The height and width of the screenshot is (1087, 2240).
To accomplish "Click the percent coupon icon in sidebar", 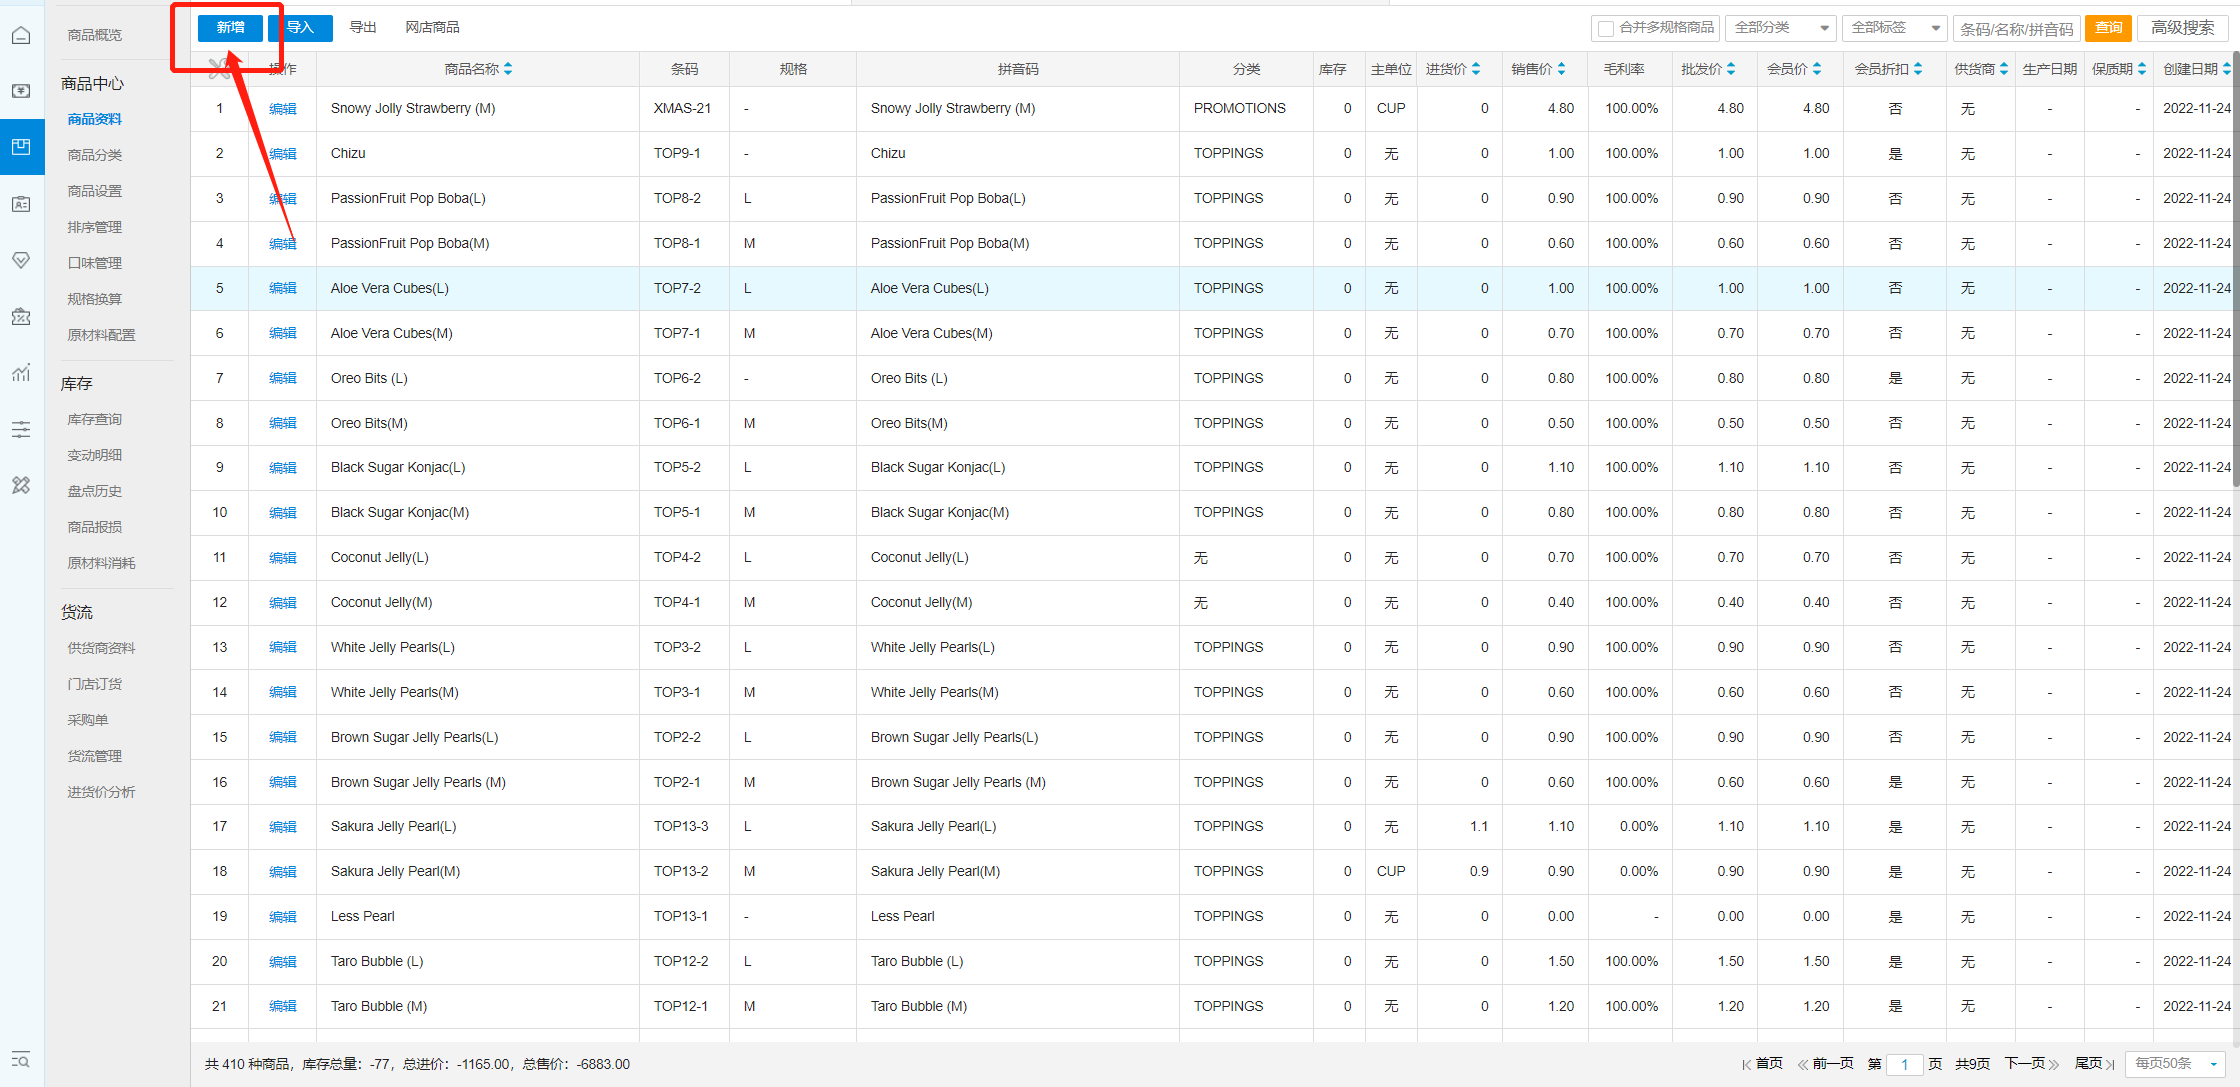I will click(21, 317).
